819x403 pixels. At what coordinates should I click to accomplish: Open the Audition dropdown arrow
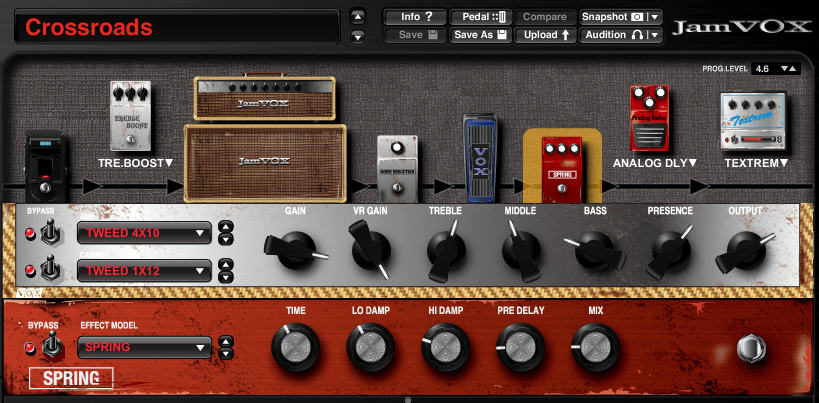click(x=655, y=35)
